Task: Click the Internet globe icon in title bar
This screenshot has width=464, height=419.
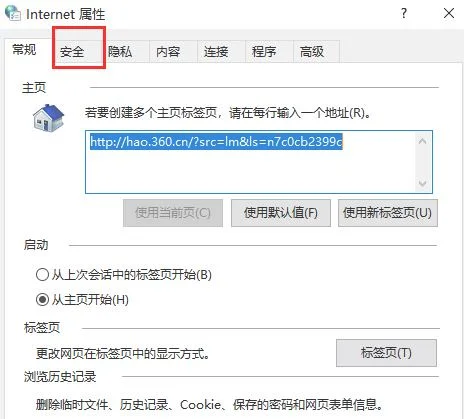Action: (x=13, y=13)
